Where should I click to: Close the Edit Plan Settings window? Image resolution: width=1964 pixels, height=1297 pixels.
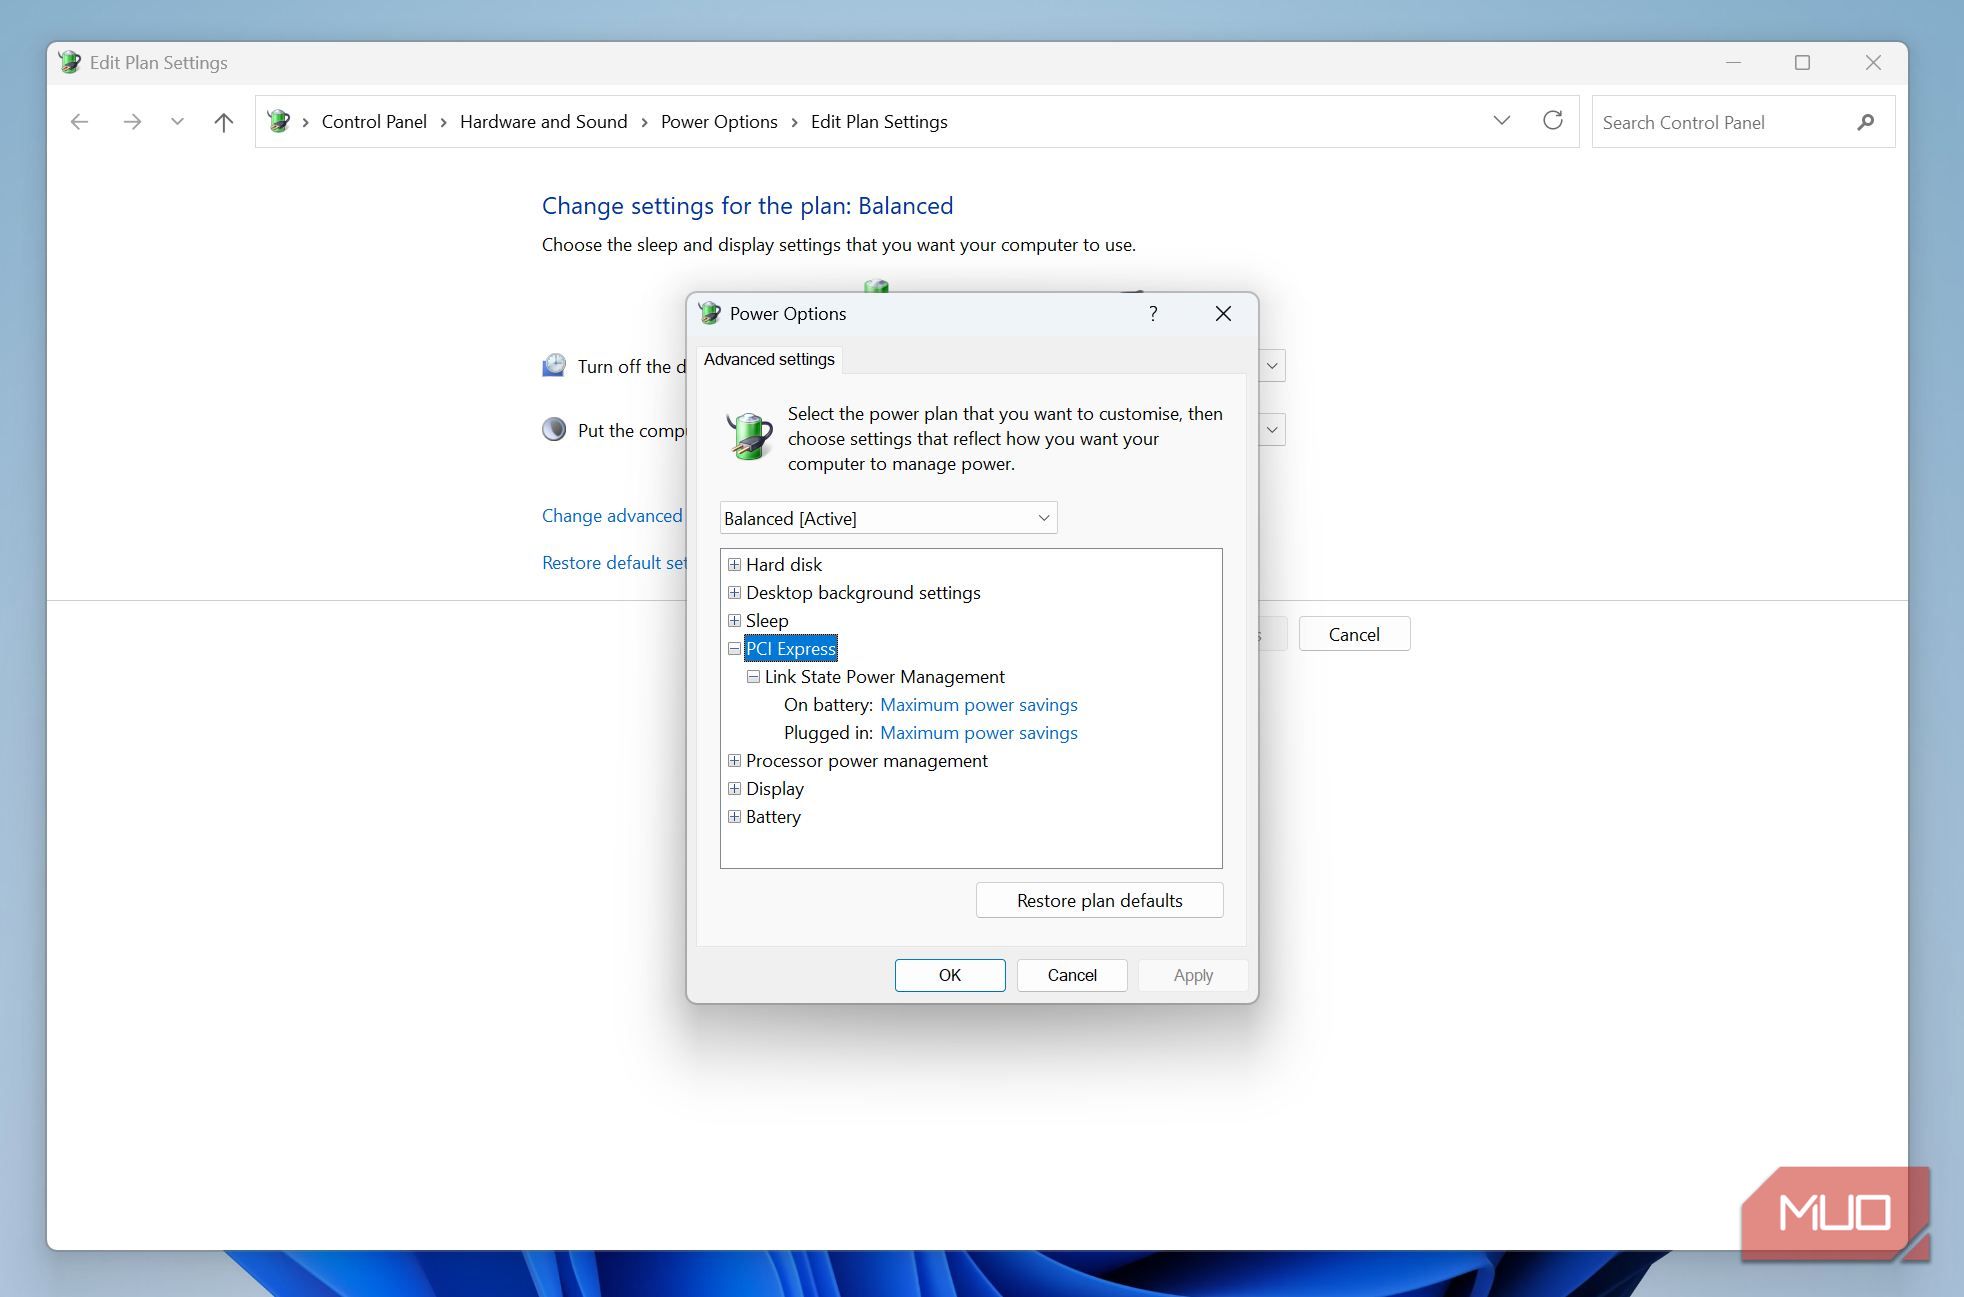click(1873, 62)
